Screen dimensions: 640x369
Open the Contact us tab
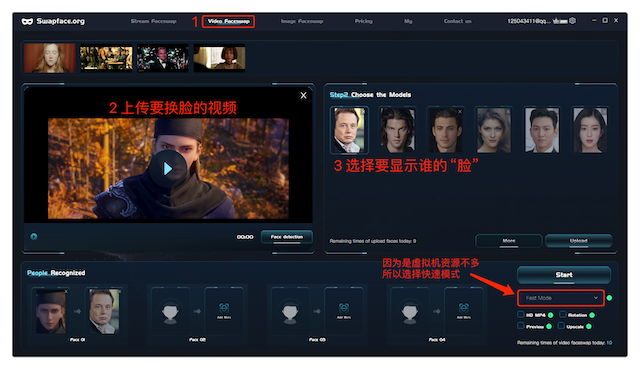(x=457, y=21)
